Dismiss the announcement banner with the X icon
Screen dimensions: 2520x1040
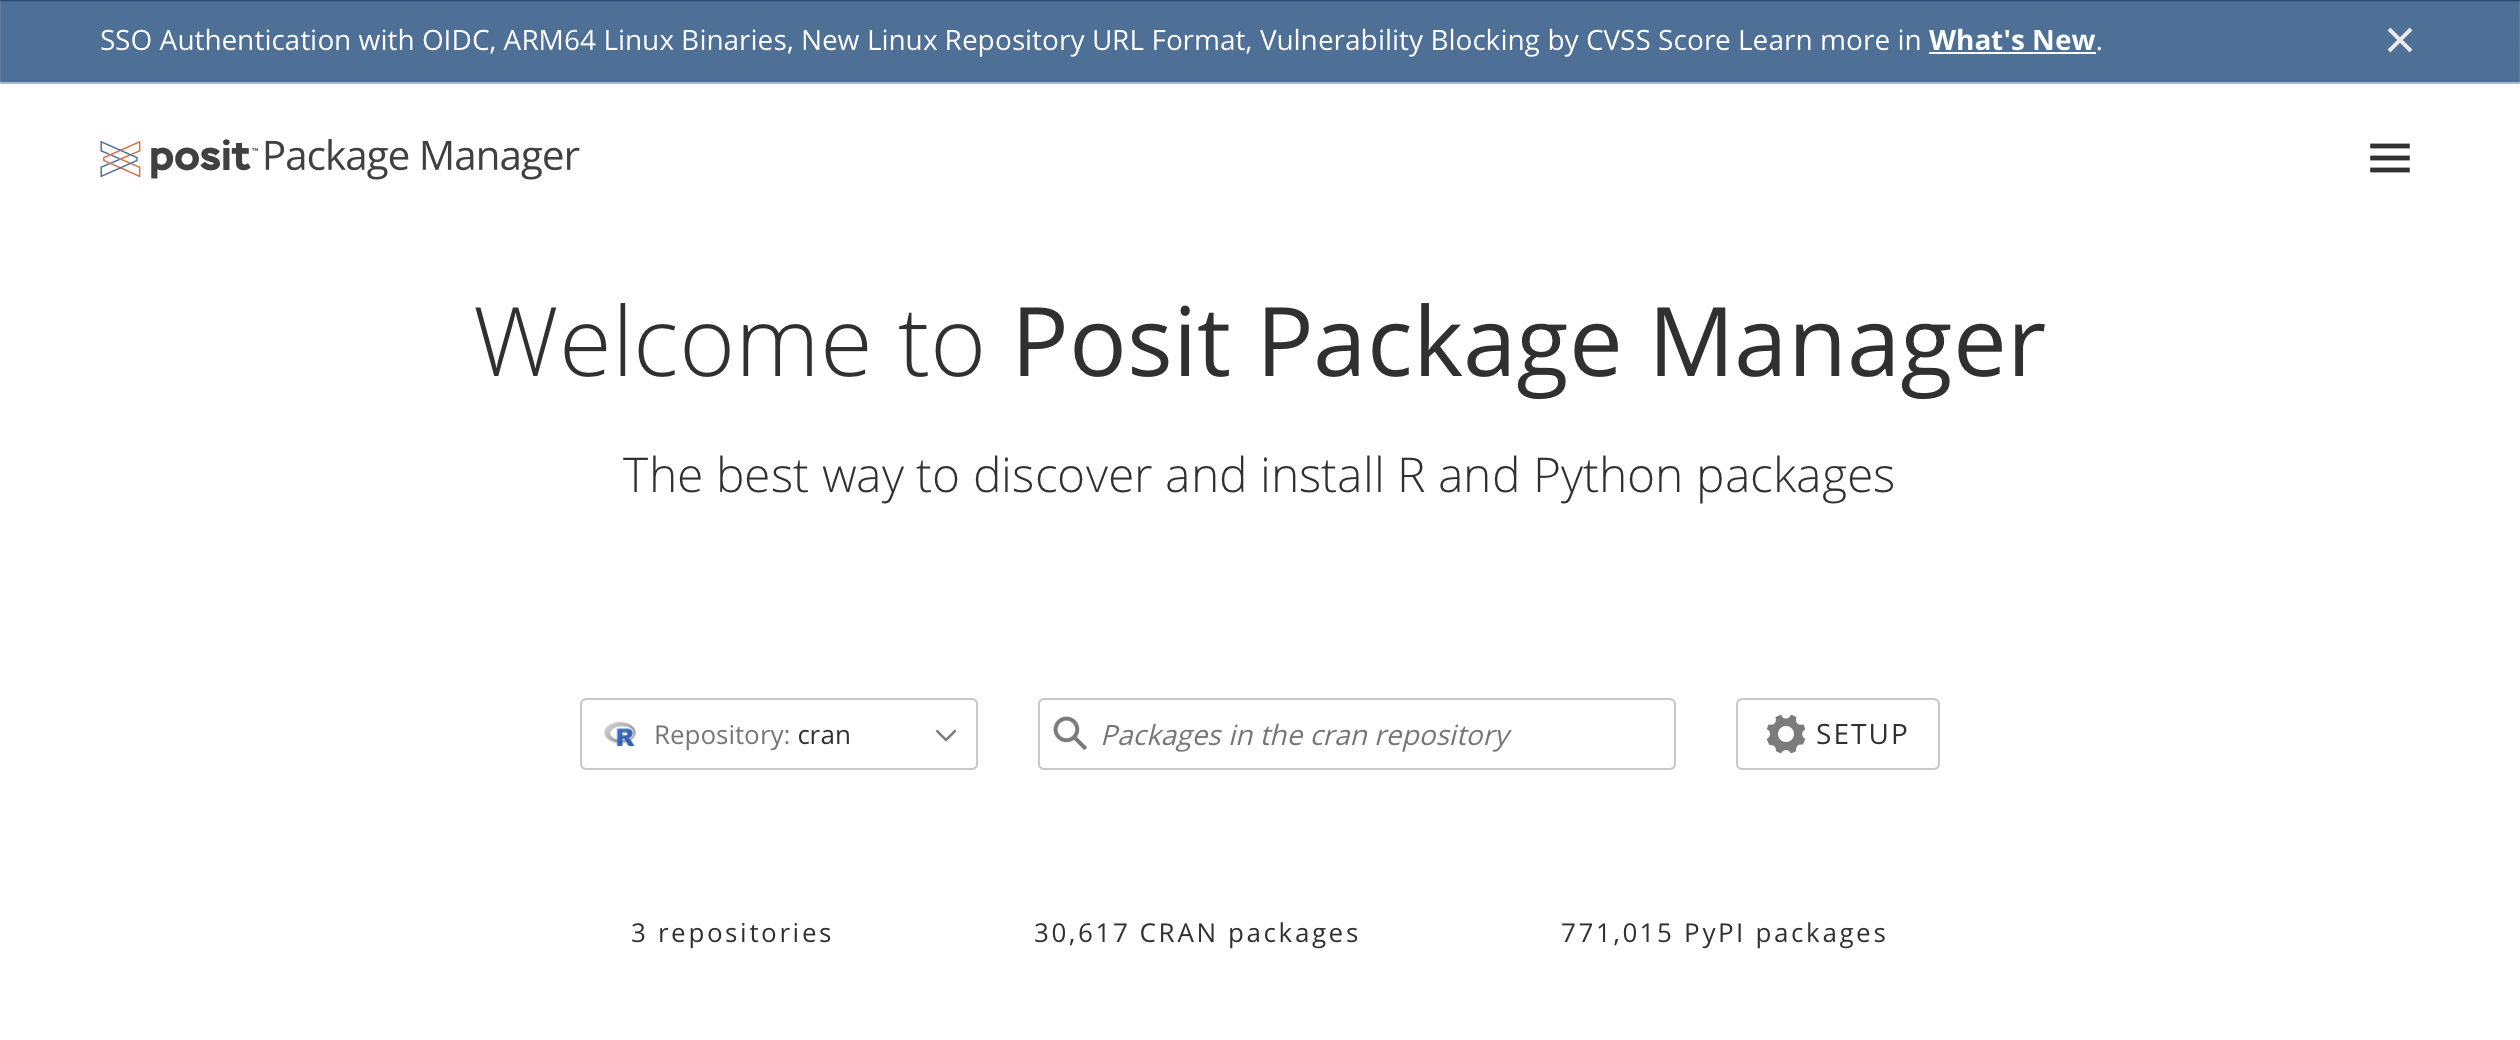click(x=2399, y=41)
